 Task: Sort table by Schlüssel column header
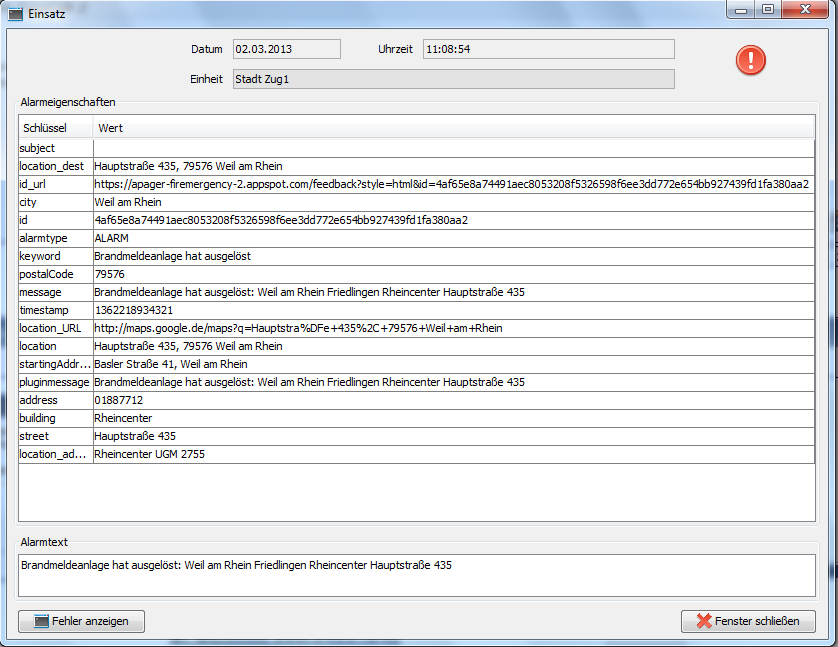[55, 128]
